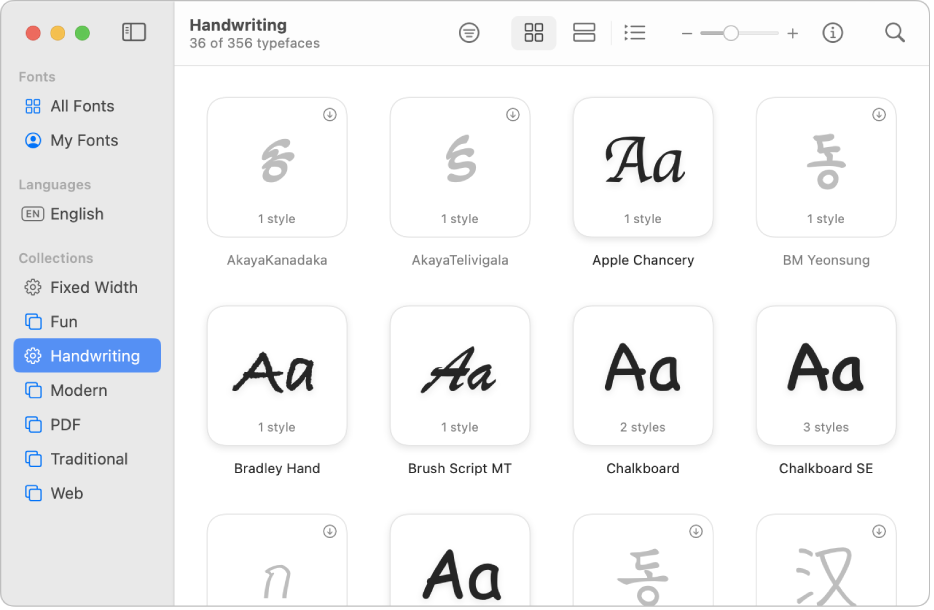The image size is (934, 610).
Task: Select the Apple Chancery font card
Action: click(x=643, y=167)
